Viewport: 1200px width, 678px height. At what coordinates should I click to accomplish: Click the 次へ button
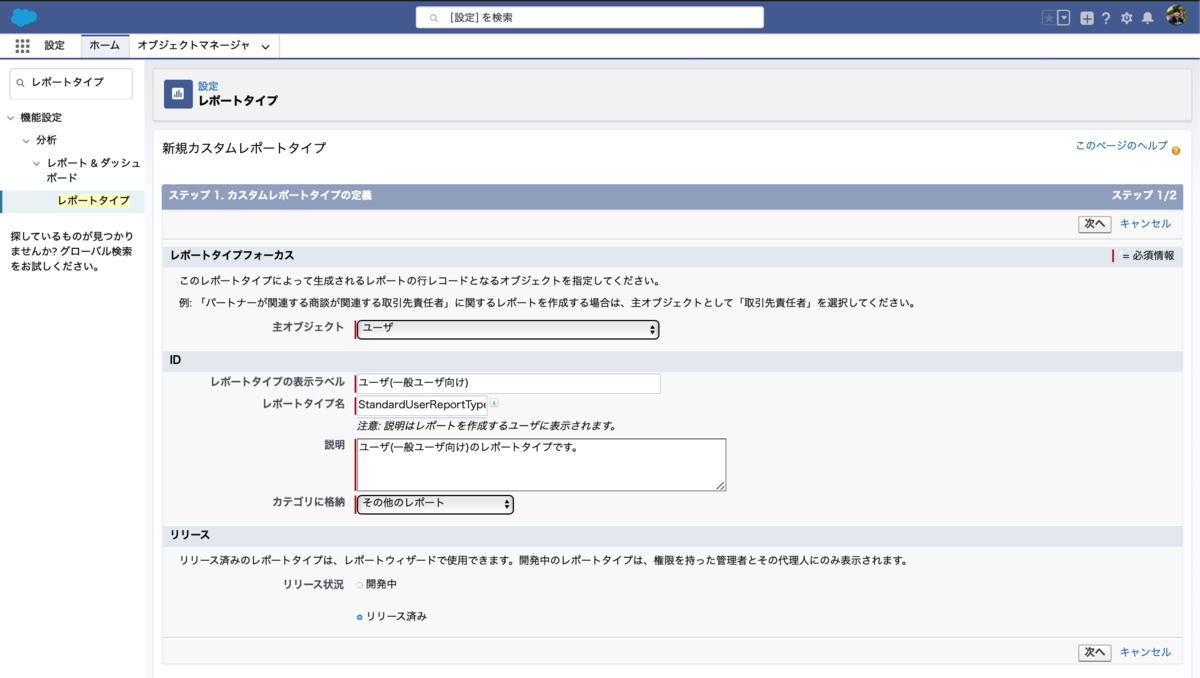(x=1094, y=224)
